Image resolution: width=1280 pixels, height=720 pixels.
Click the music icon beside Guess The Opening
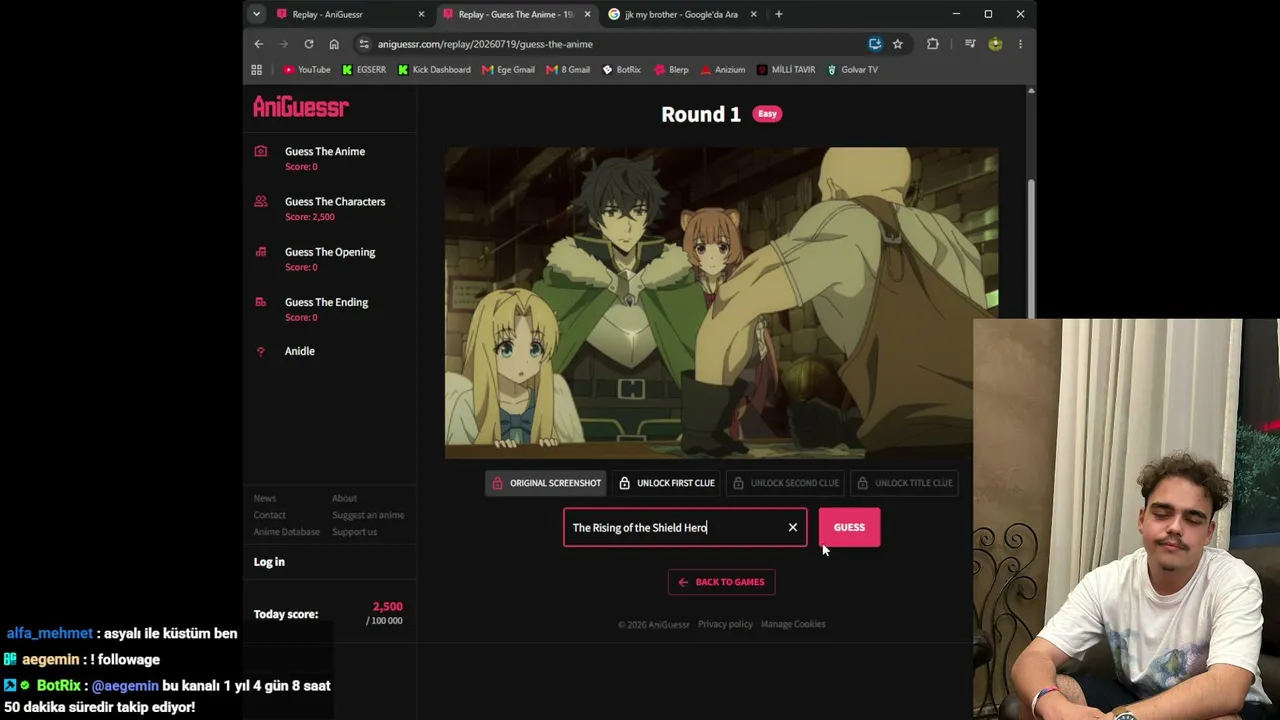(x=261, y=252)
